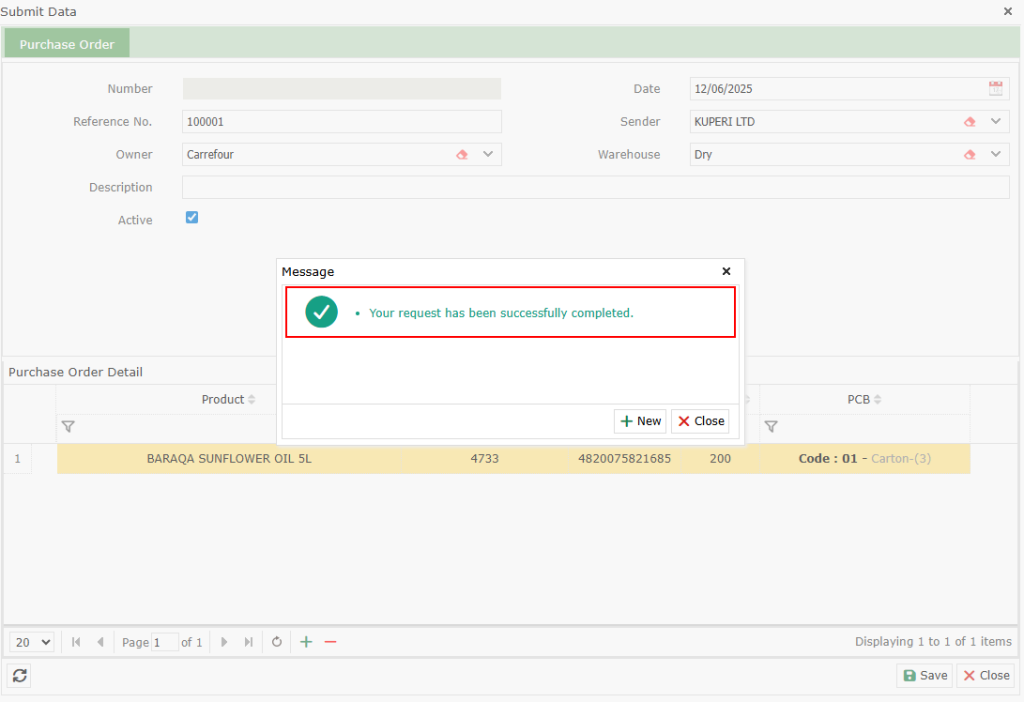Select the Purchase Order tab
The width and height of the screenshot is (1024, 702).
pos(67,44)
